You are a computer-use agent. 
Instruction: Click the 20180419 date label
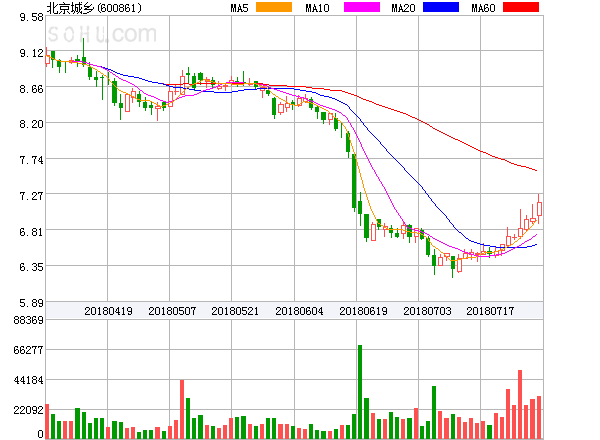(108, 311)
